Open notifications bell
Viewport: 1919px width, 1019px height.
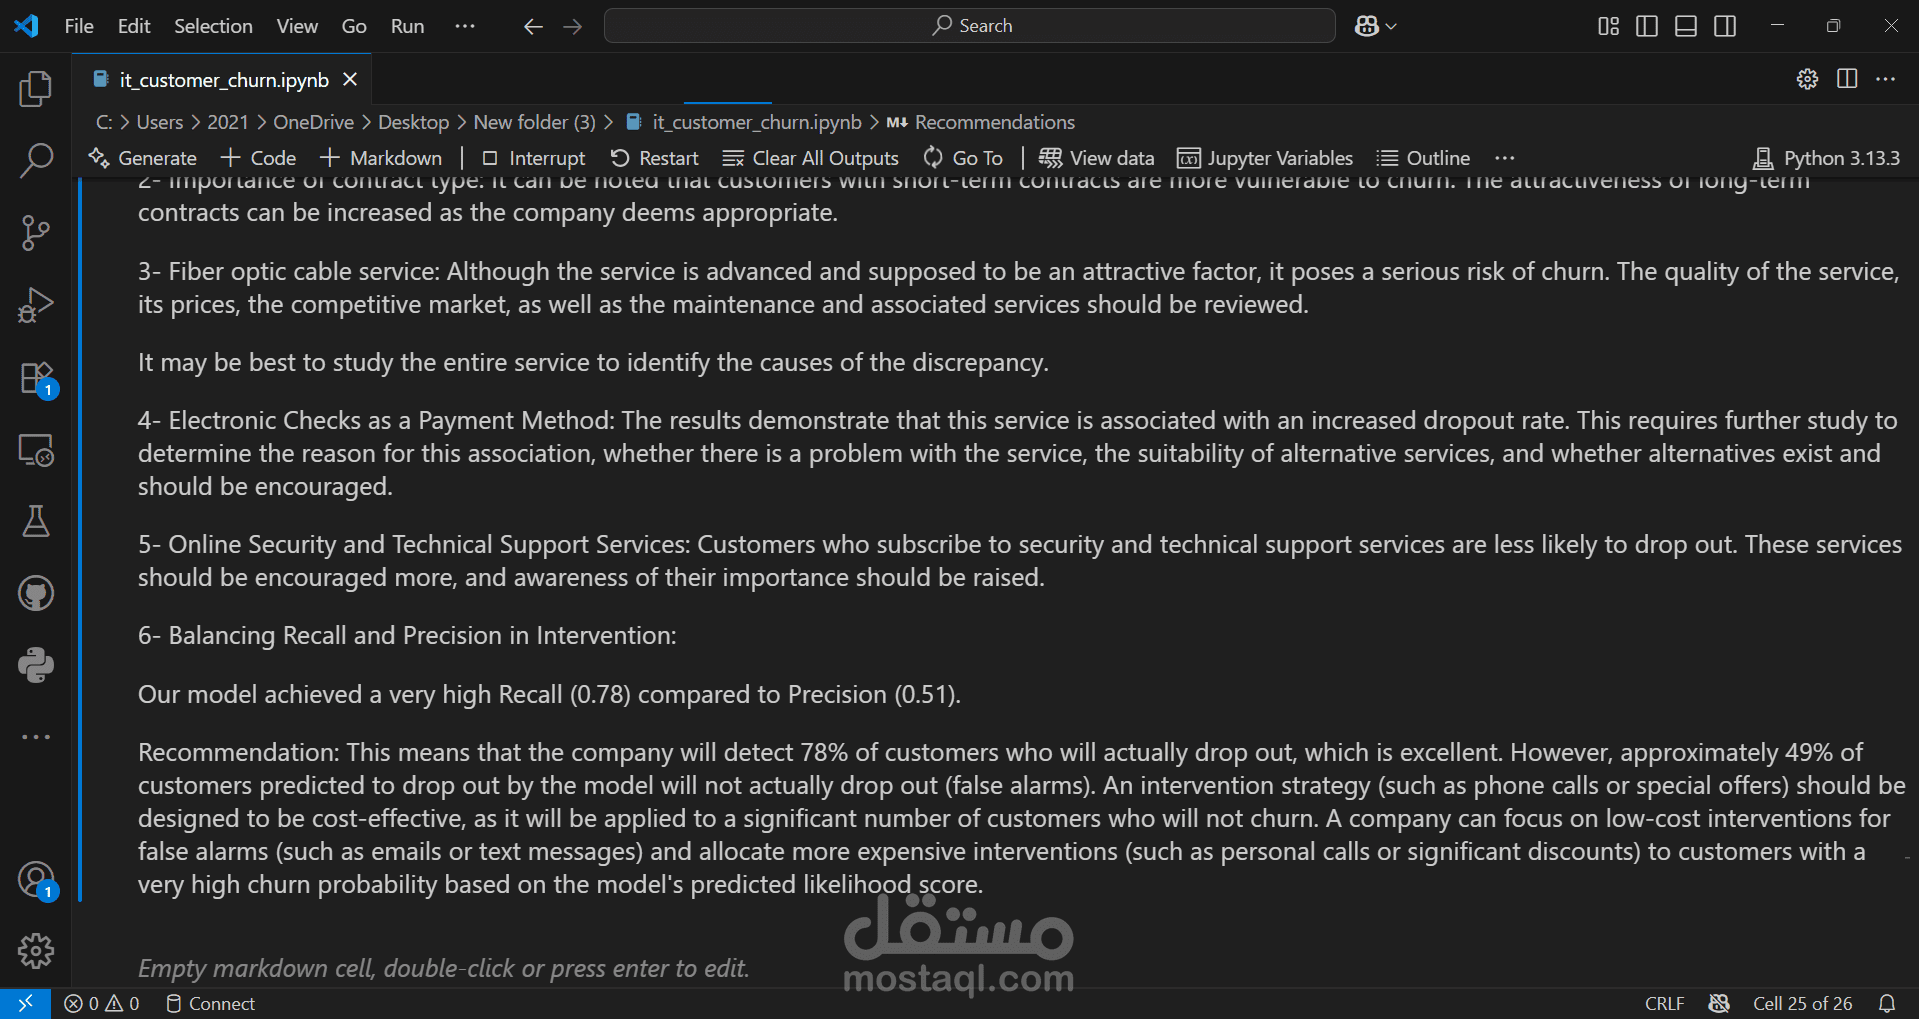click(x=1887, y=1003)
